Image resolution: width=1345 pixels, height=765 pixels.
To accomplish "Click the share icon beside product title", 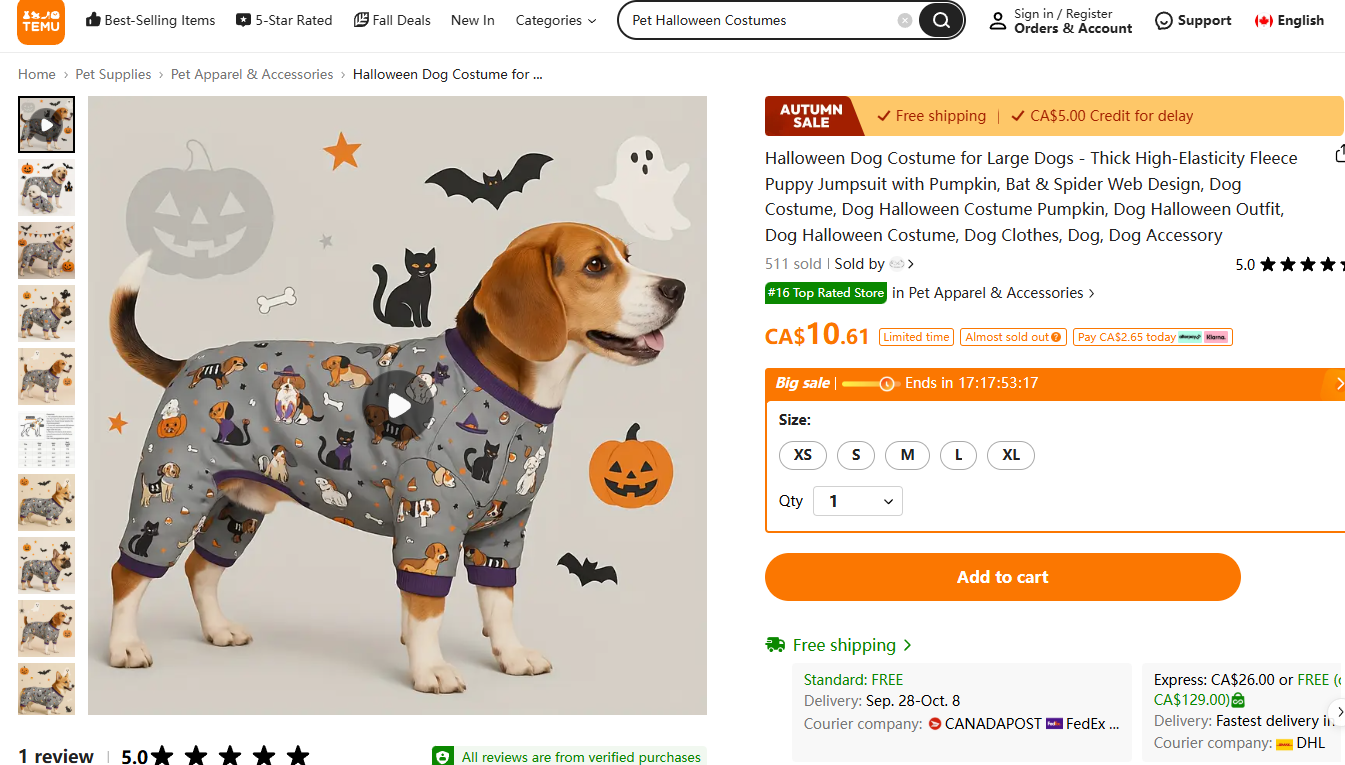I will (x=1340, y=154).
